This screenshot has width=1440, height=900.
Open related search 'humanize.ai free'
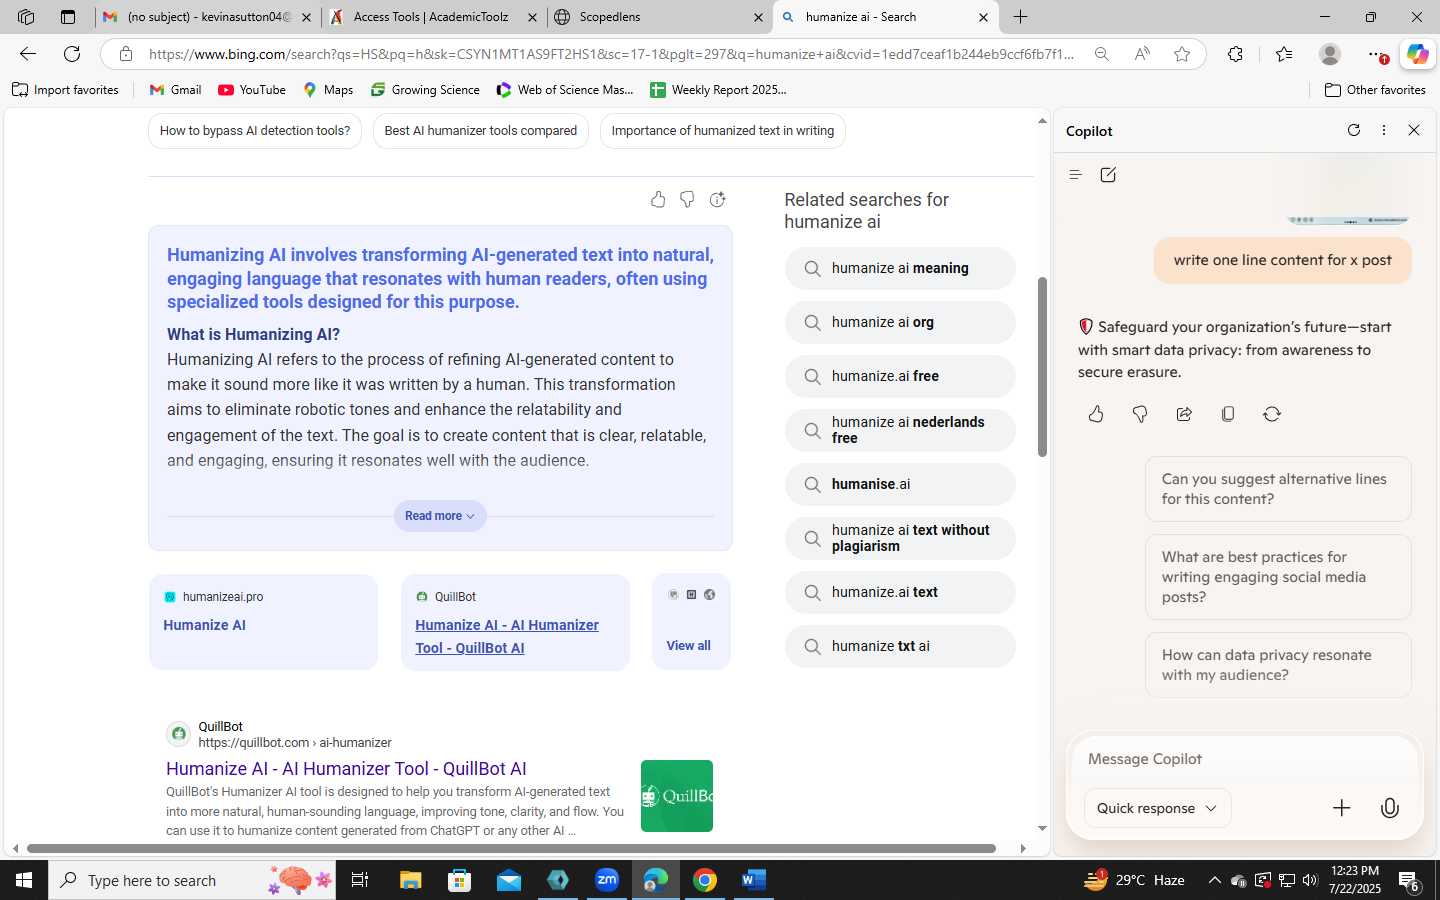(900, 376)
